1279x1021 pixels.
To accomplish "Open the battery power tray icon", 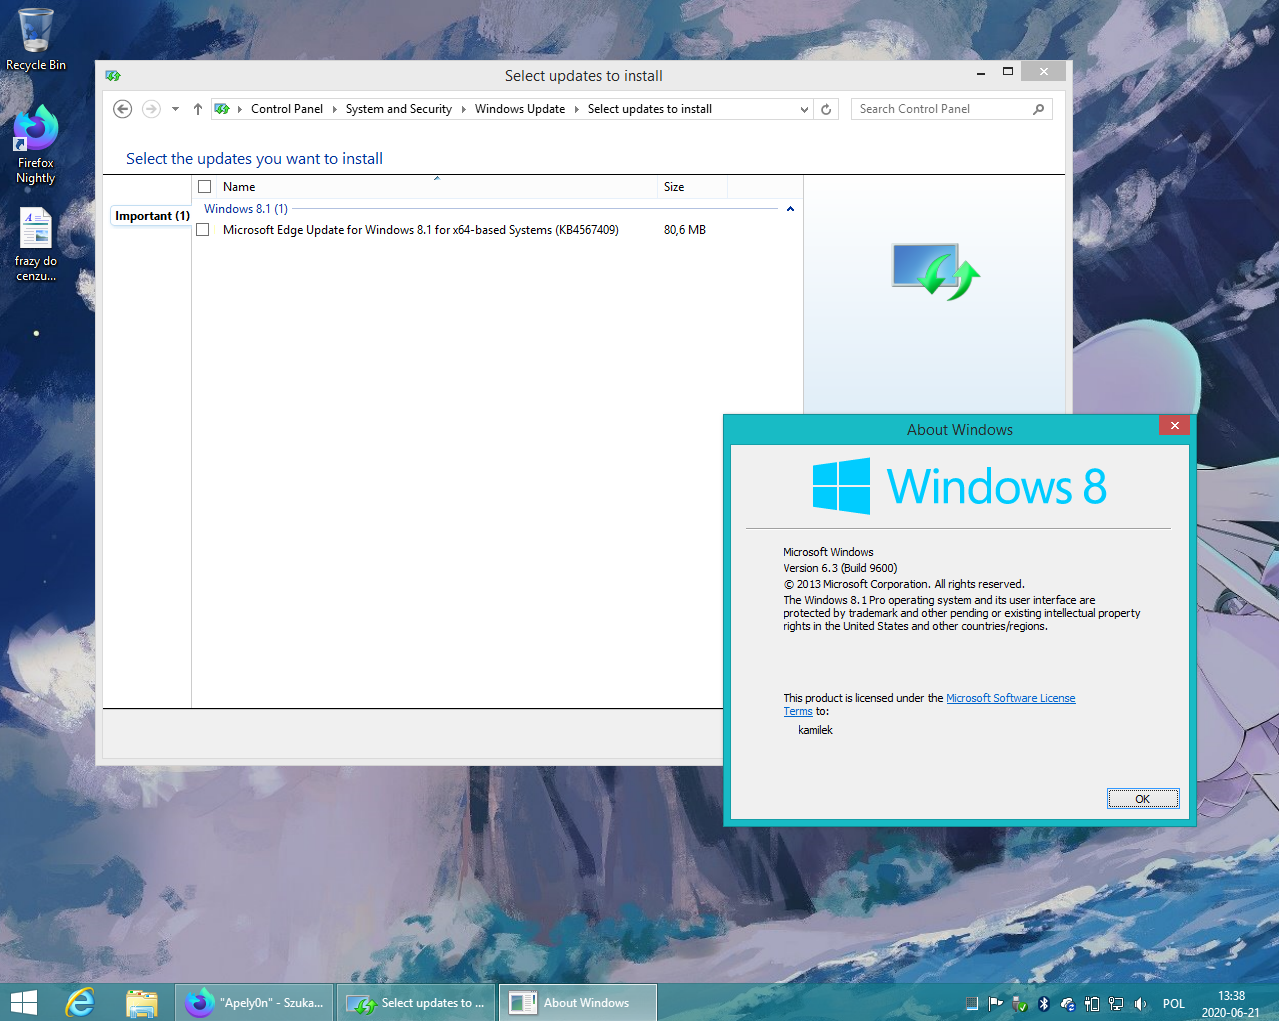I will [x=1092, y=1003].
